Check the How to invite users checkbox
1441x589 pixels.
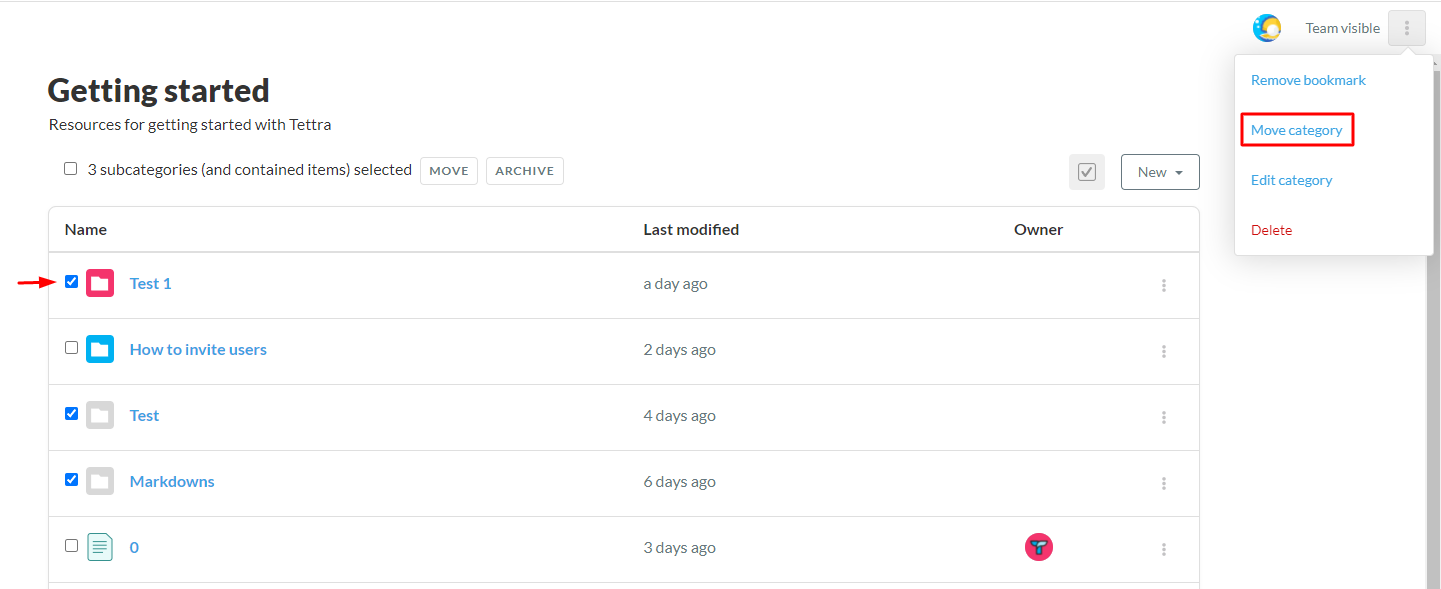point(71,348)
